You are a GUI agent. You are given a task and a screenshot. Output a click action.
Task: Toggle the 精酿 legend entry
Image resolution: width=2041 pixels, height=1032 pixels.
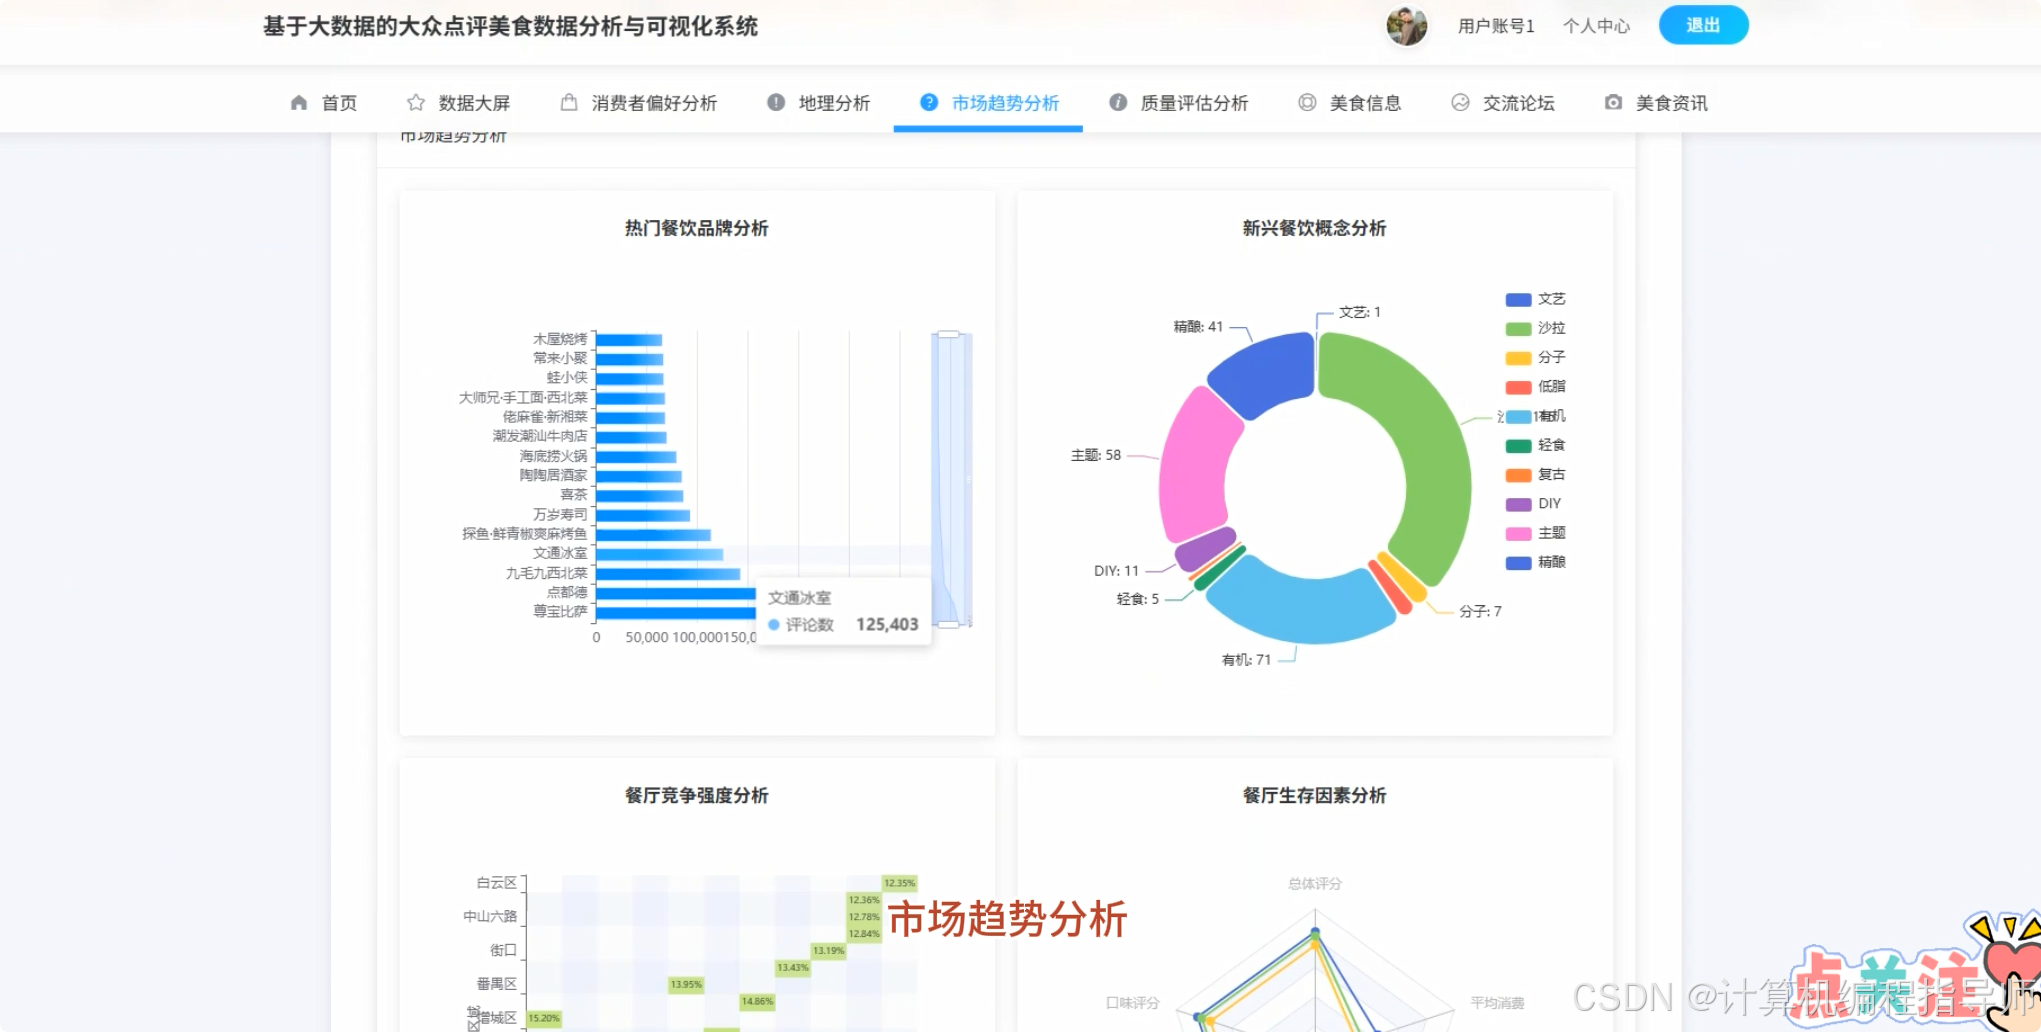(1537, 562)
